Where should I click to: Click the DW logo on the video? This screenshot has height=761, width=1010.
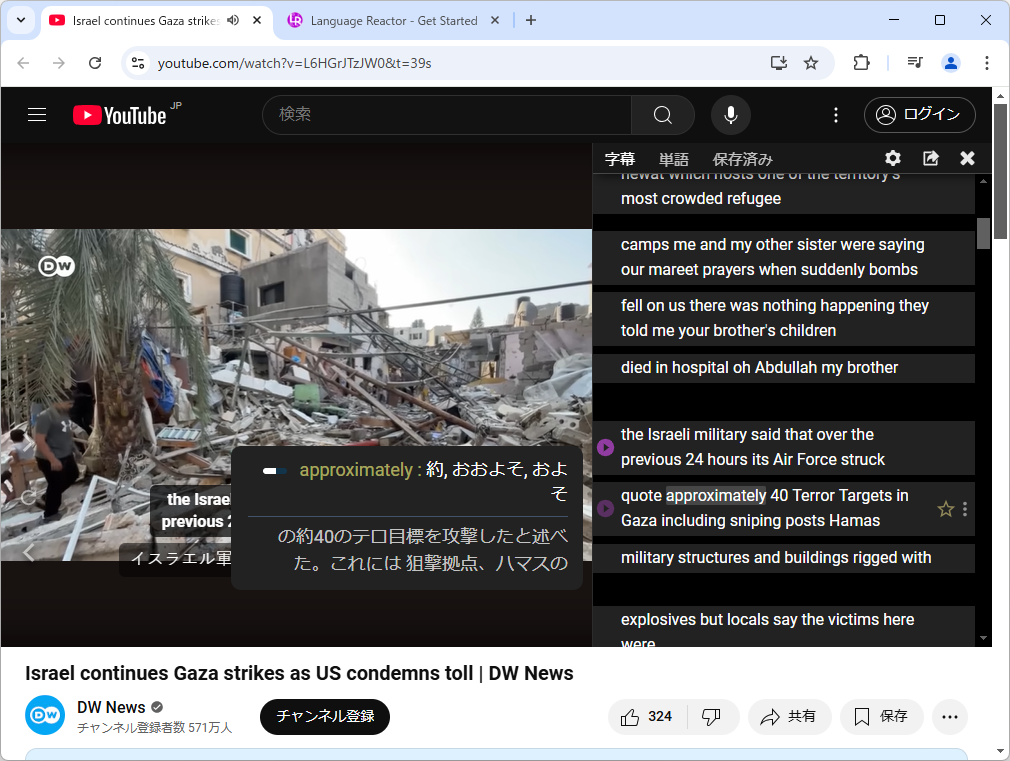(57, 265)
